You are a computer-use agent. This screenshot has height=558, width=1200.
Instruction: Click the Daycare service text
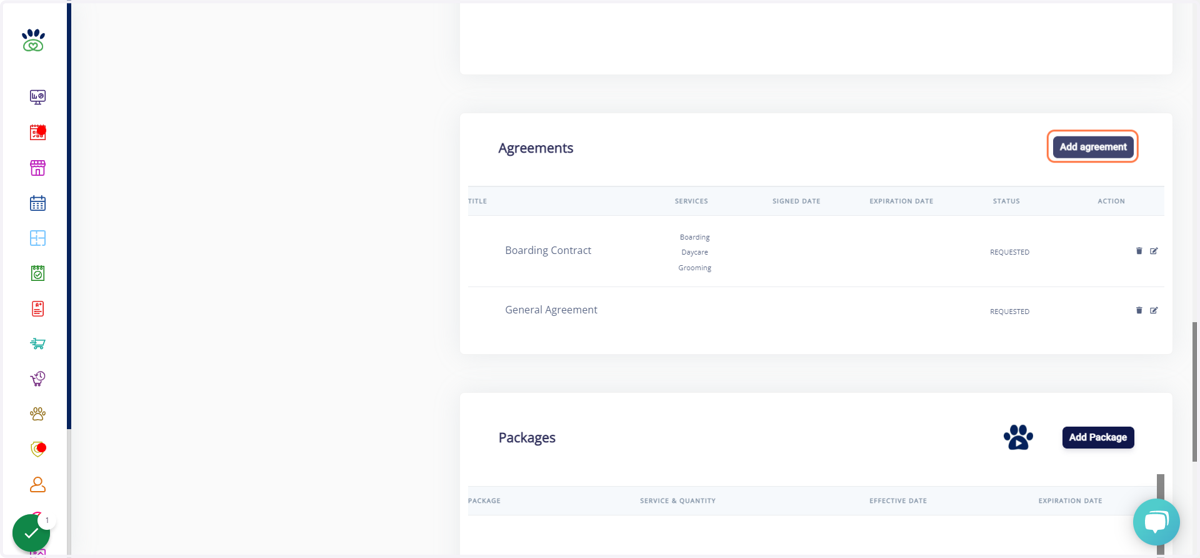tap(695, 252)
